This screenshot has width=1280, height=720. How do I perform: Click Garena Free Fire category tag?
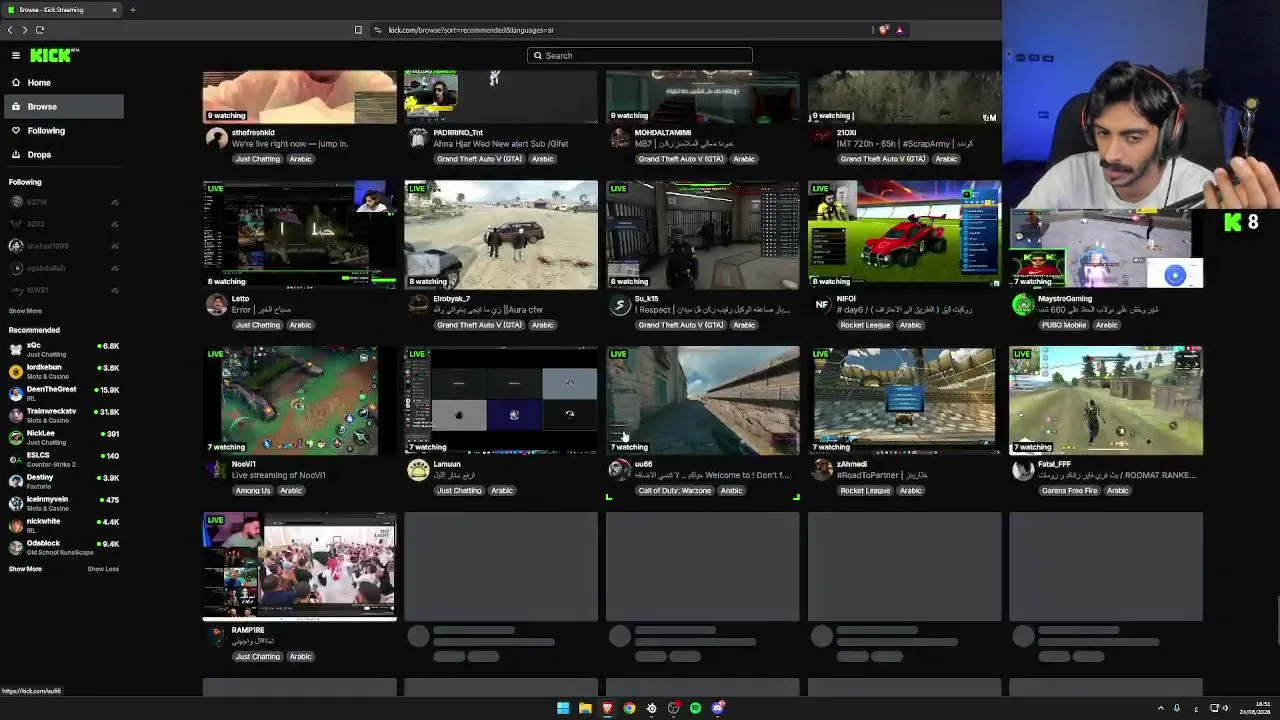point(1070,491)
